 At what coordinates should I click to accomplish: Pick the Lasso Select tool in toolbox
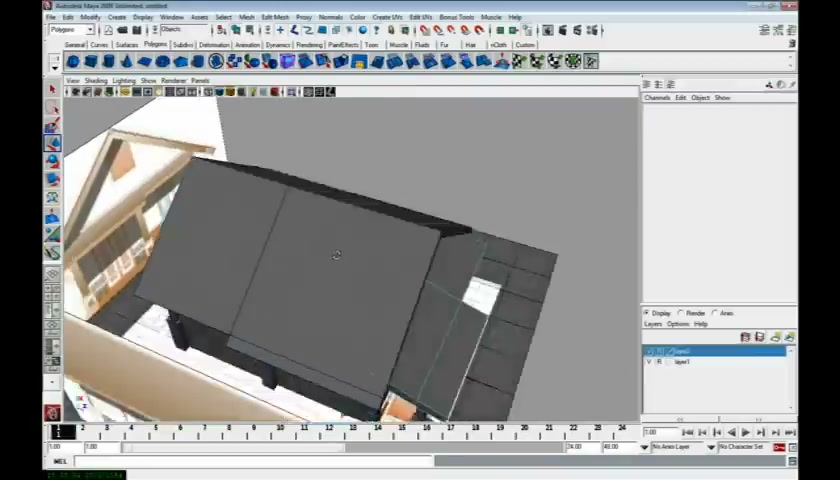click(x=52, y=108)
